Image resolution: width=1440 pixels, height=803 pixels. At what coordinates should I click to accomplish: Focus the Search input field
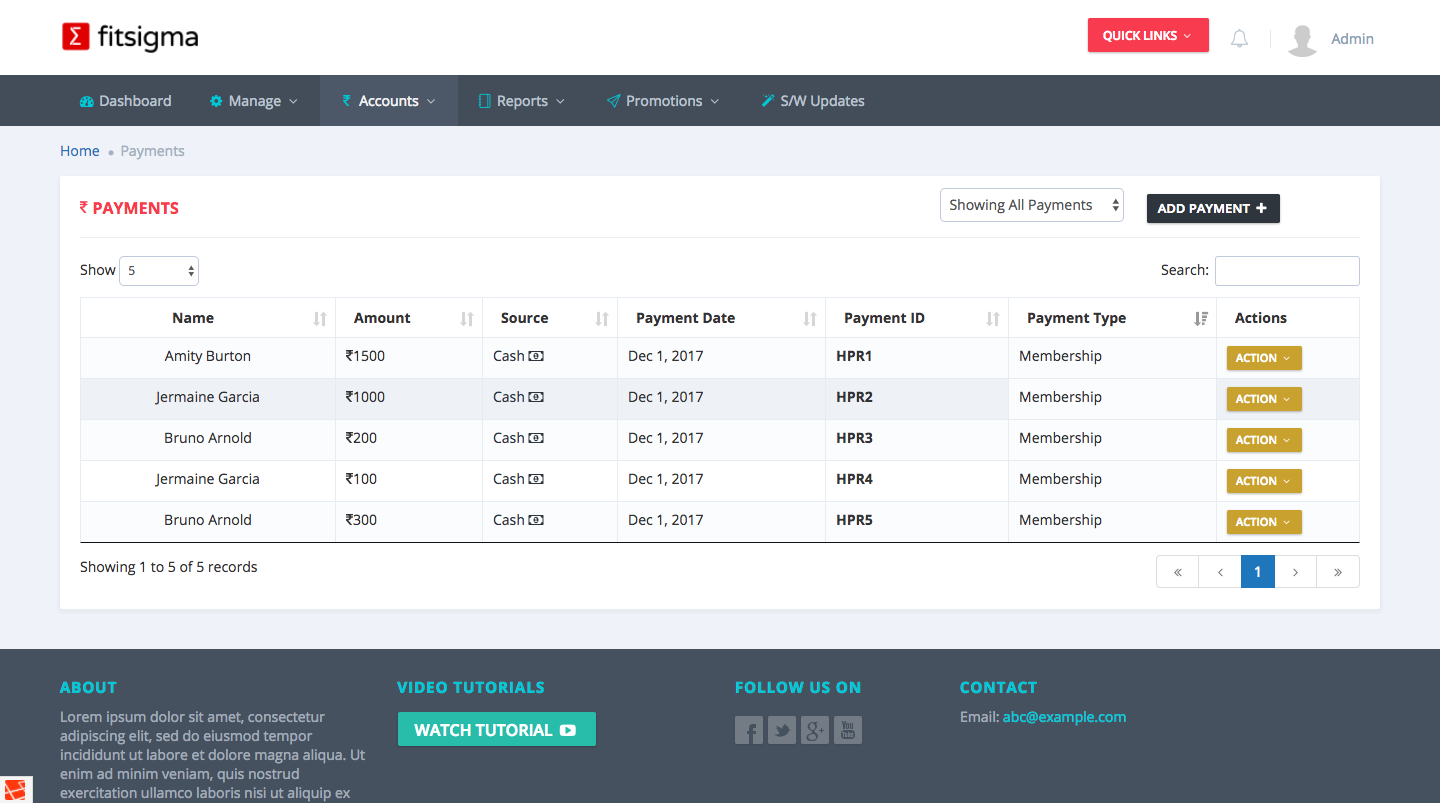click(1286, 270)
